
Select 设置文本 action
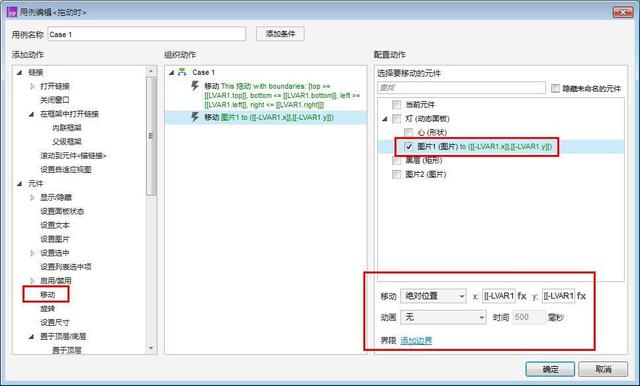pyautogui.click(x=55, y=225)
